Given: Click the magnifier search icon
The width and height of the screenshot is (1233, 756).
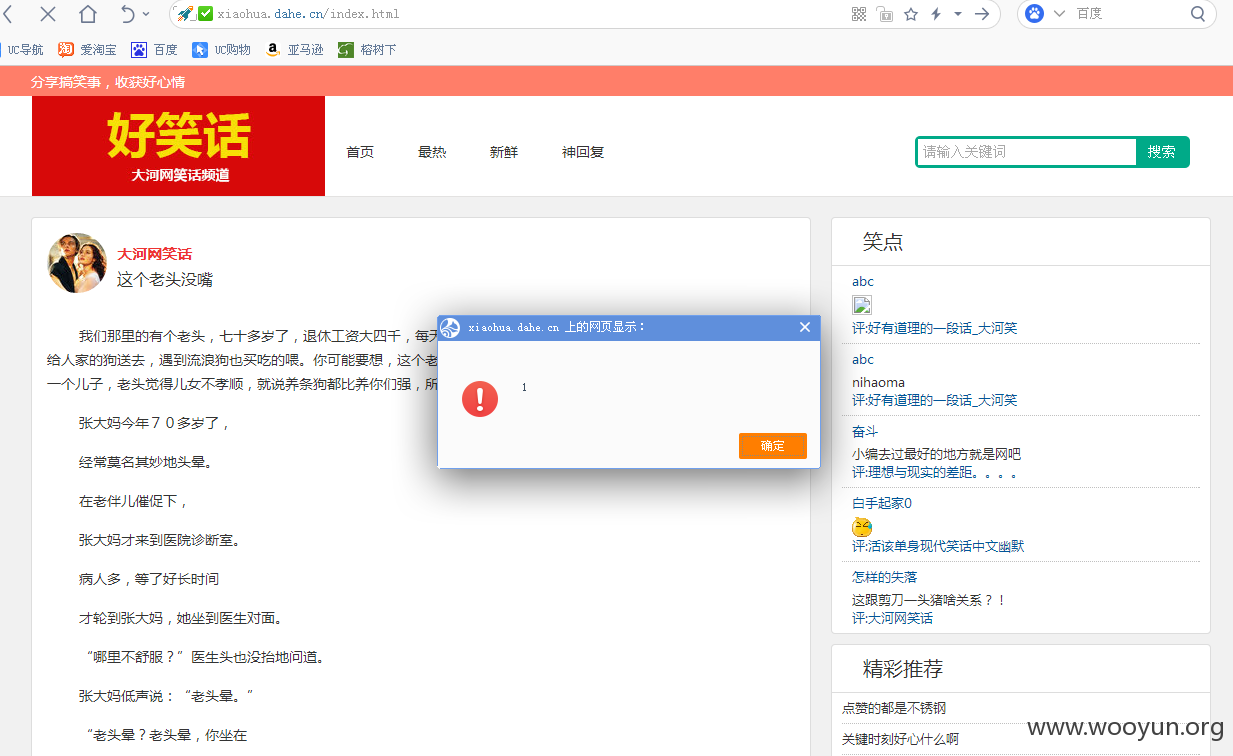Looking at the screenshot, I should coord(1198,14).
